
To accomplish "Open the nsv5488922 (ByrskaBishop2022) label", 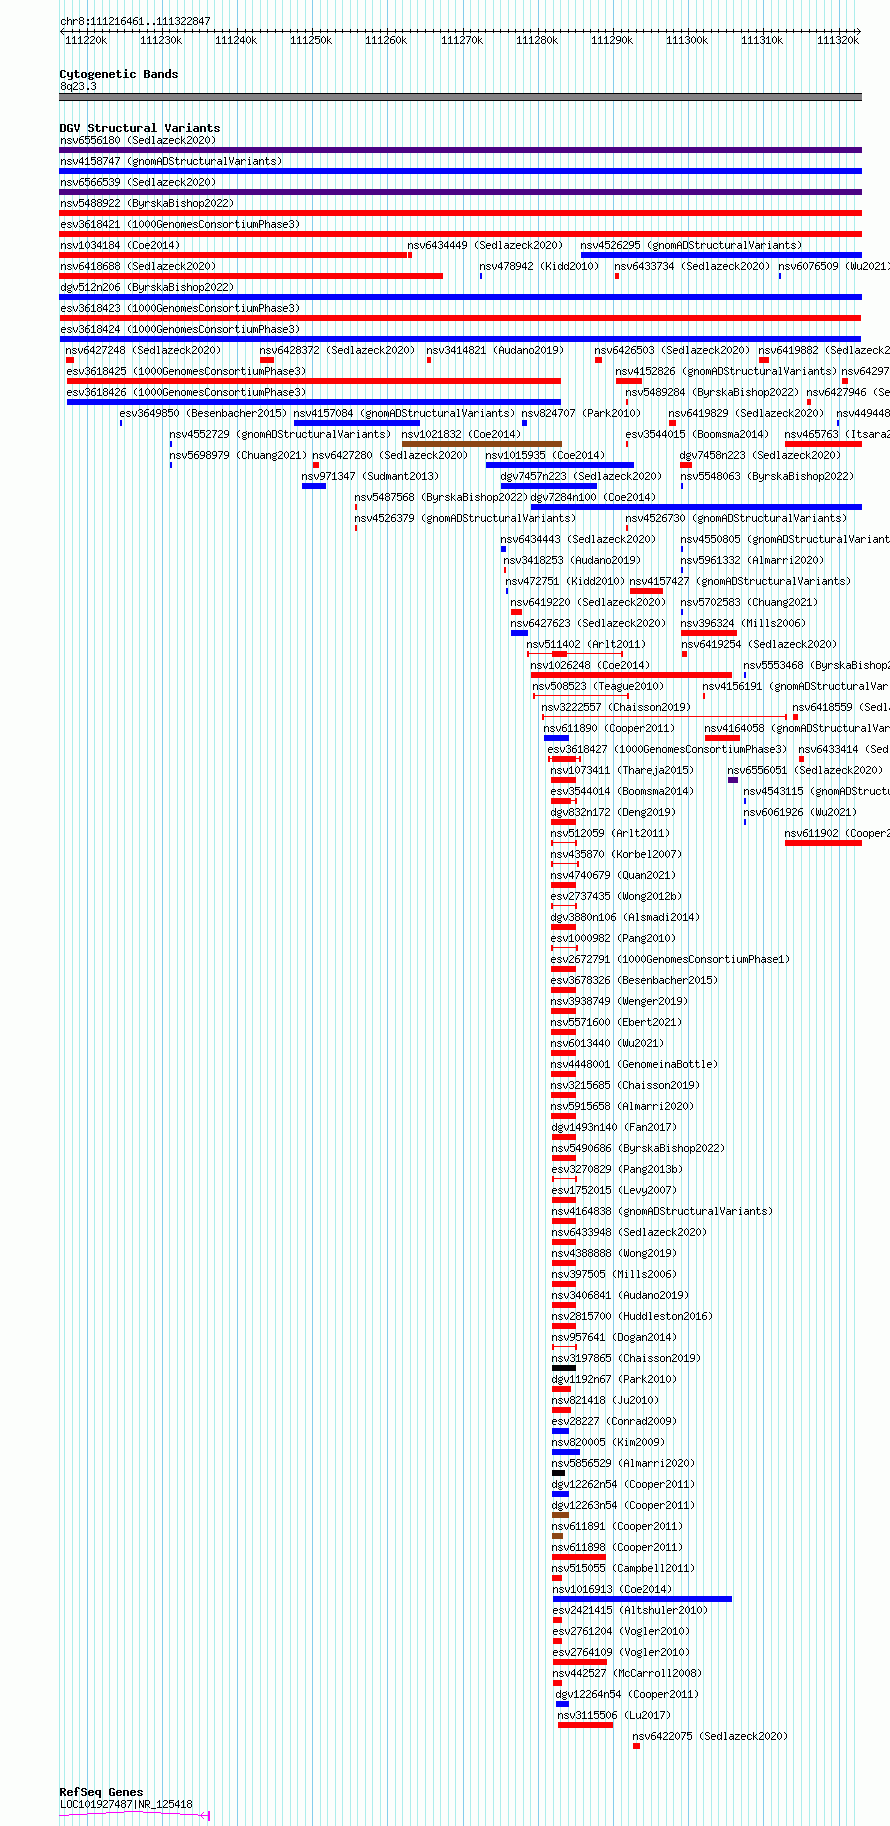I will pyautogui.click(x=147, y=203).
